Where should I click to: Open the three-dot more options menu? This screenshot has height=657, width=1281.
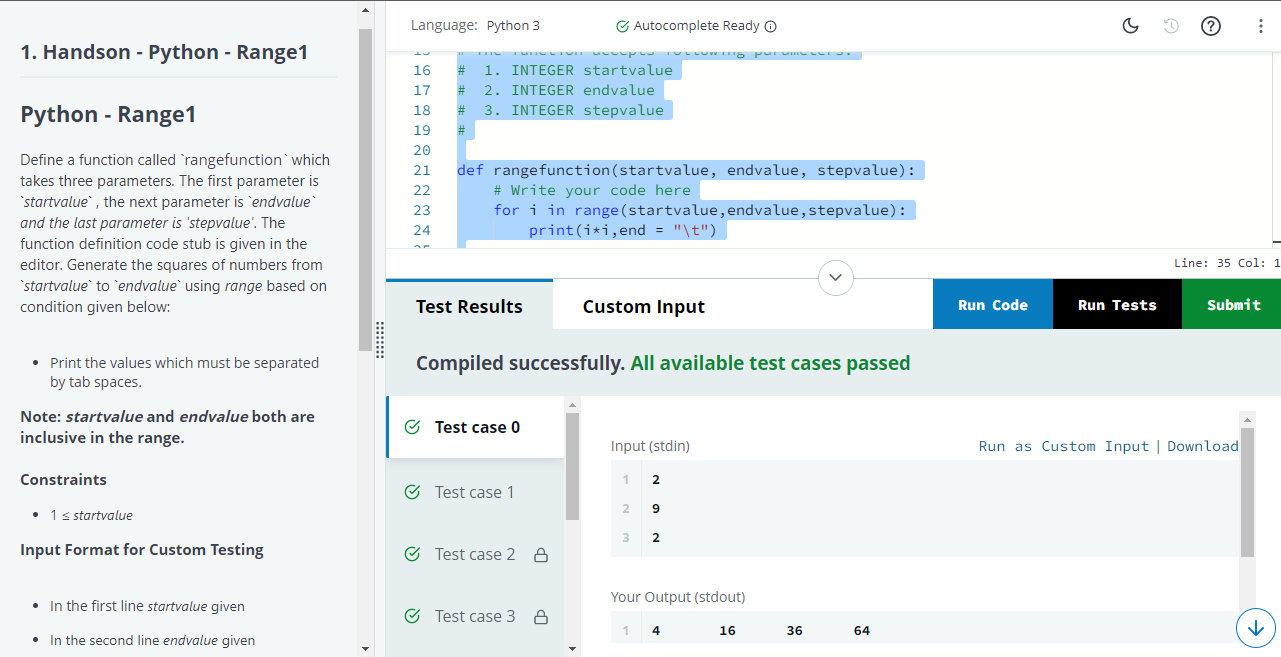(1260, 27)
